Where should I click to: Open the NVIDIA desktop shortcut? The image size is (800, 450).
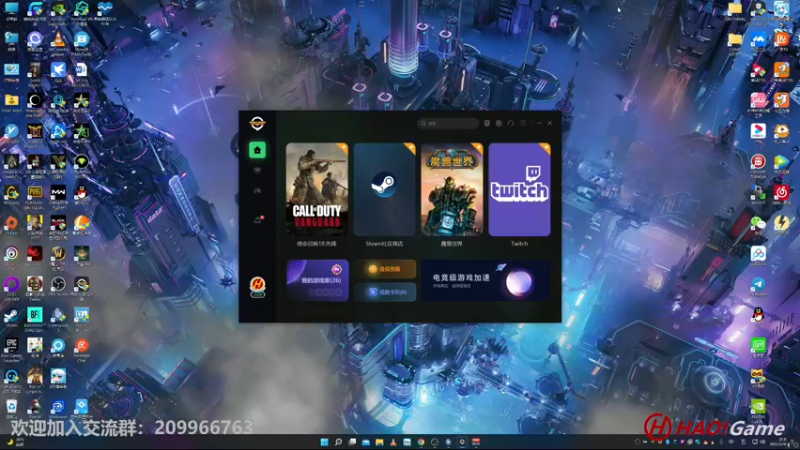pos(758,410)
